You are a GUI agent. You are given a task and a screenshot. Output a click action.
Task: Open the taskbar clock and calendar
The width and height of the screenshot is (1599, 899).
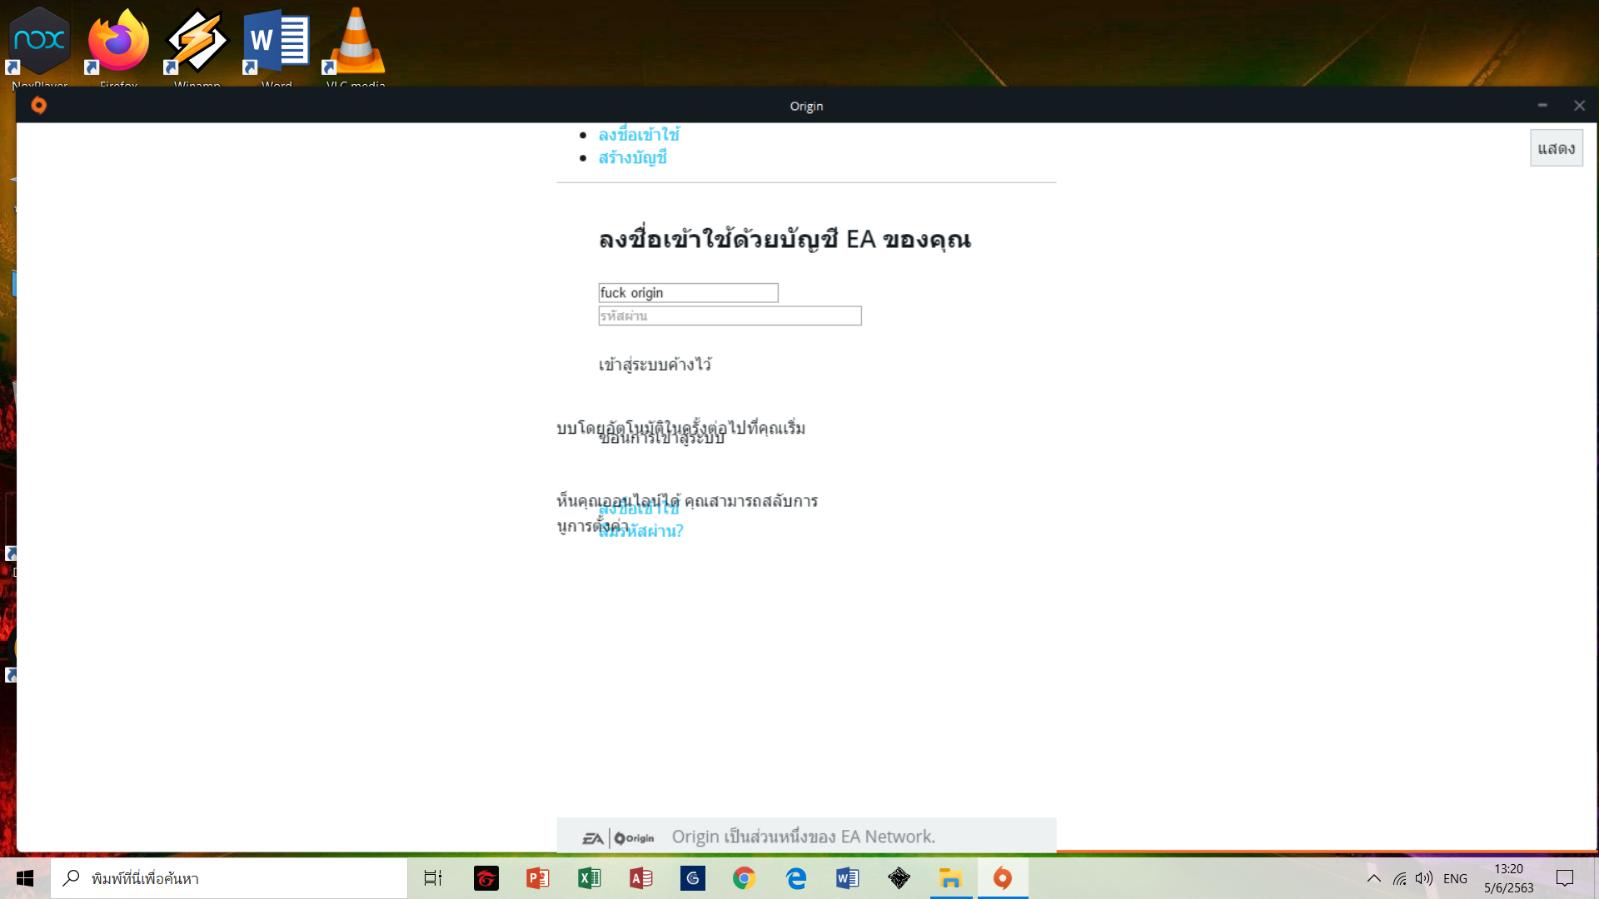pyautogui.click(x=1508, y=878)
